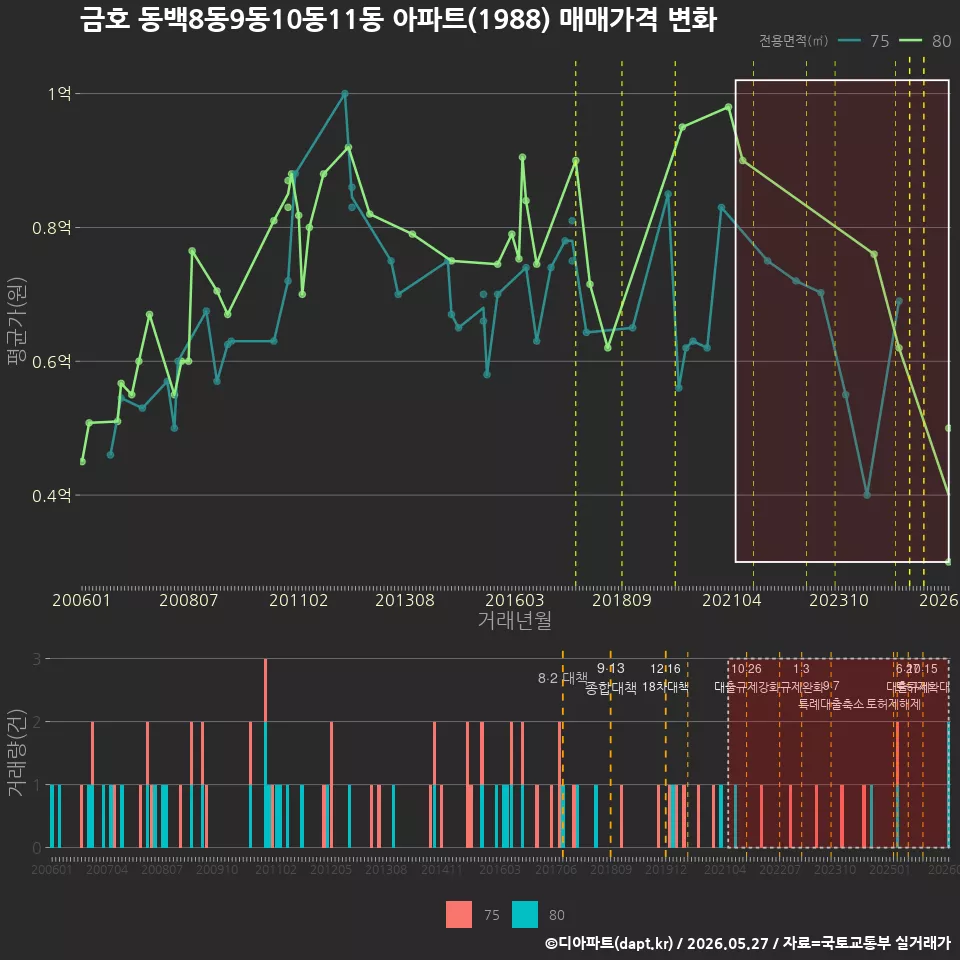Click the tallest volume bar reaching 3
Viewport: 960px width, 960px height.
(x=266, y=753)
